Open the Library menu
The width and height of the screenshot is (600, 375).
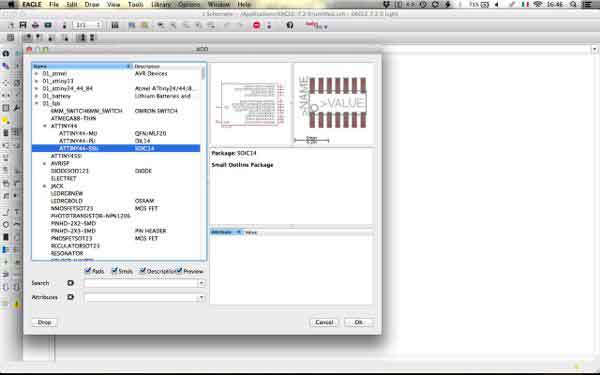[x=161, y=5]
